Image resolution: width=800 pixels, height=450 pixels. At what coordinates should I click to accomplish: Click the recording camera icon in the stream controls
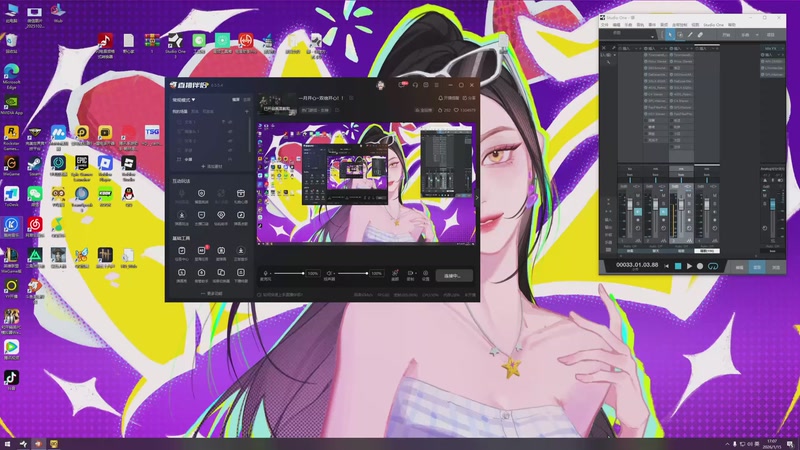(410, 273)
